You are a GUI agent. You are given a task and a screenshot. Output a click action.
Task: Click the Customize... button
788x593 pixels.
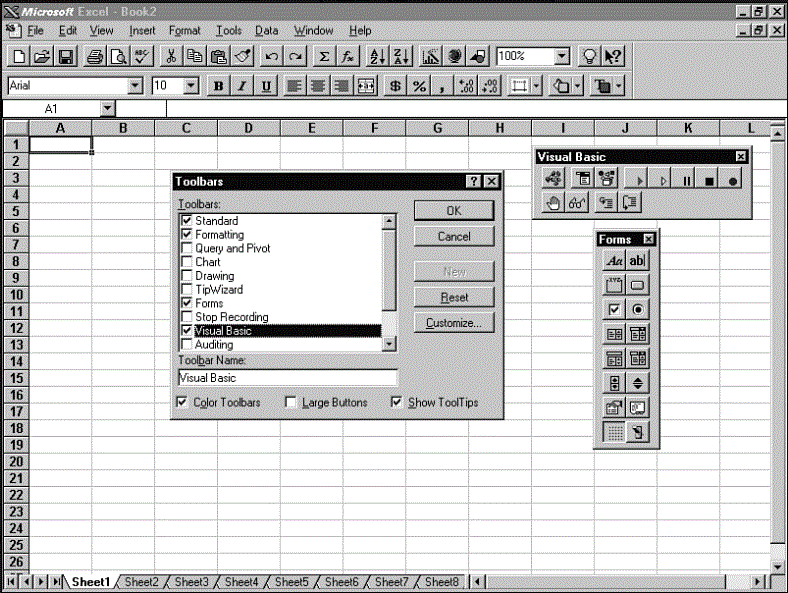[x=454, y=323]
